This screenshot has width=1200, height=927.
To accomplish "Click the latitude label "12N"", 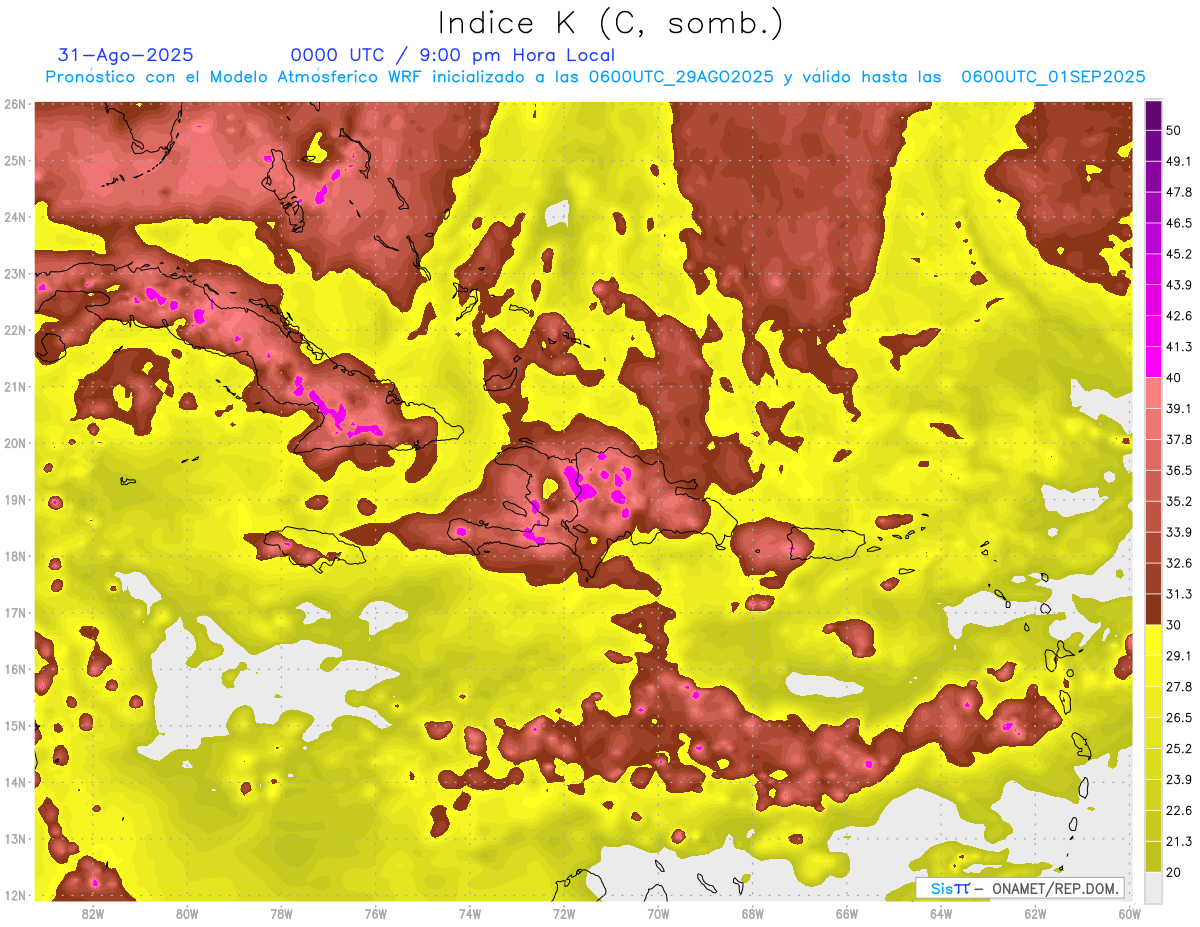I will (15, 895).
